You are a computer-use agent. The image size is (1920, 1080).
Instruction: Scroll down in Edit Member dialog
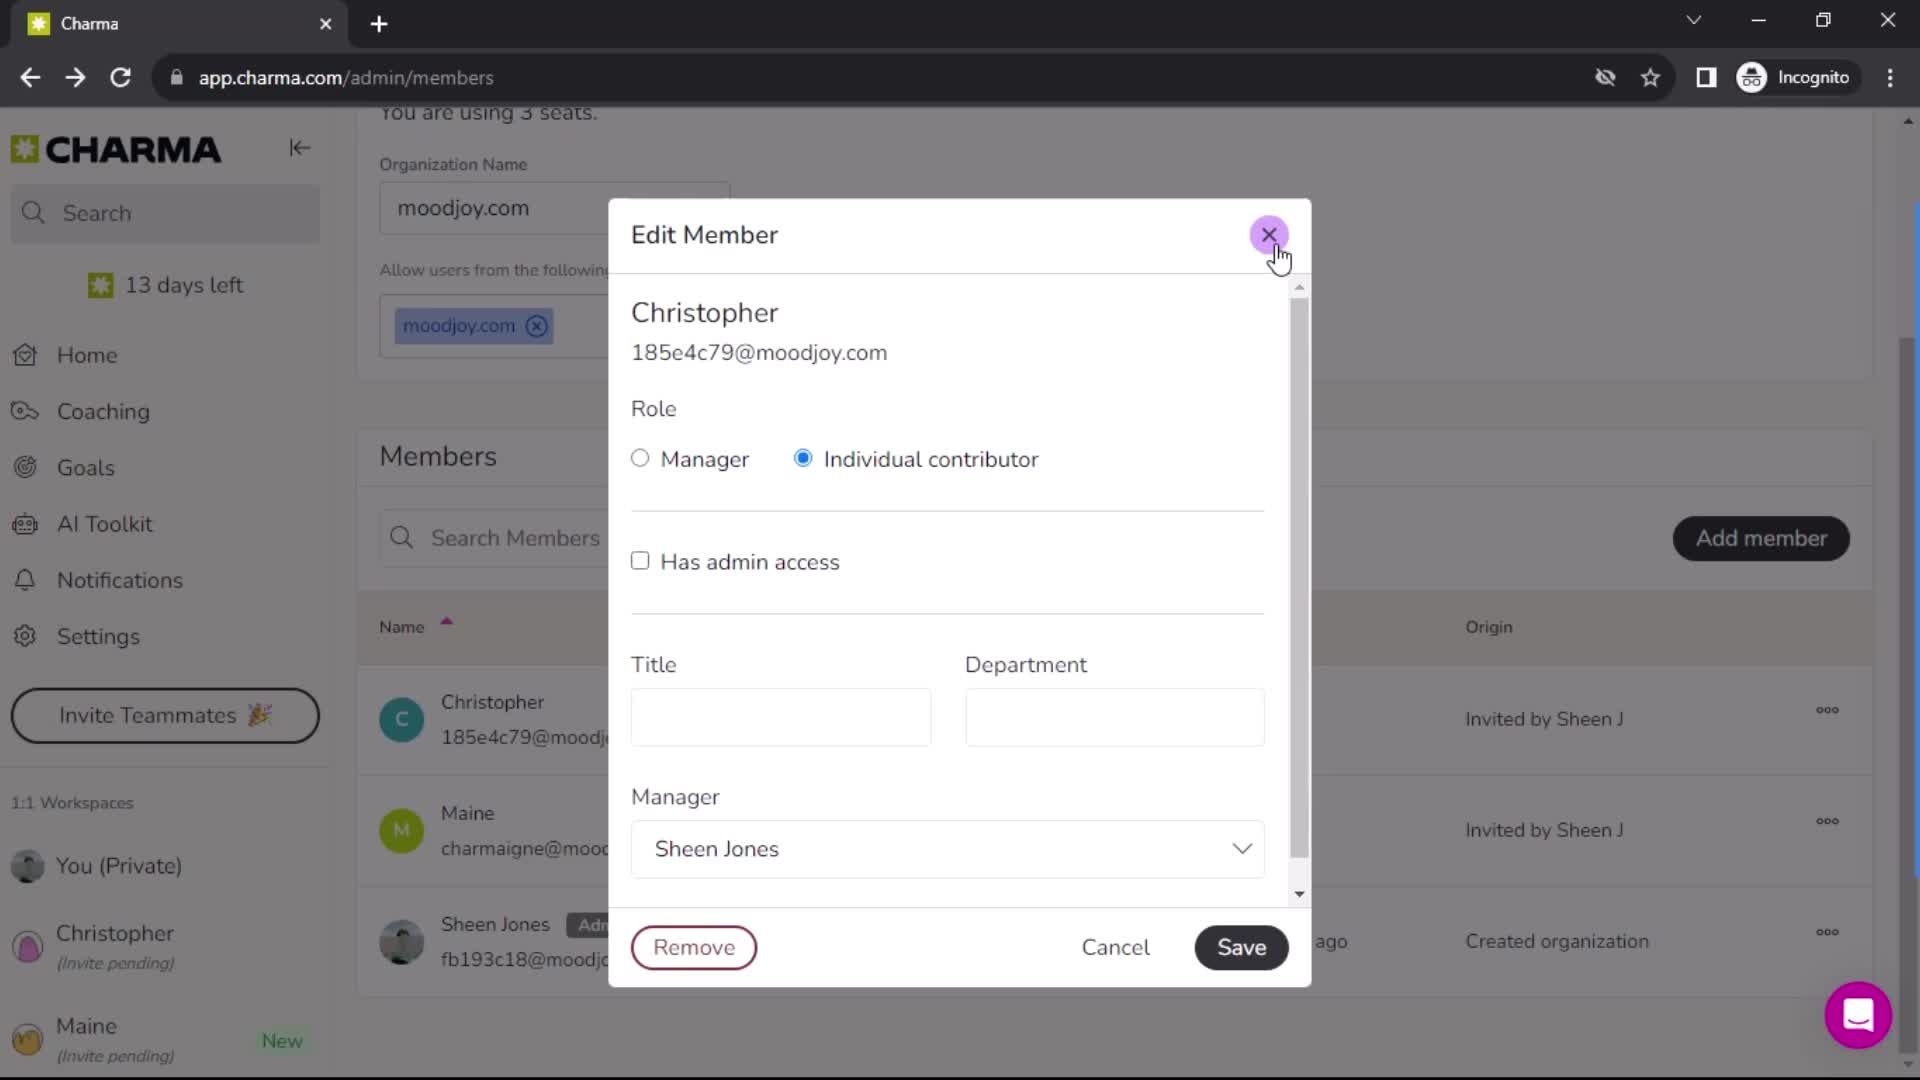tap(1299, 894)
